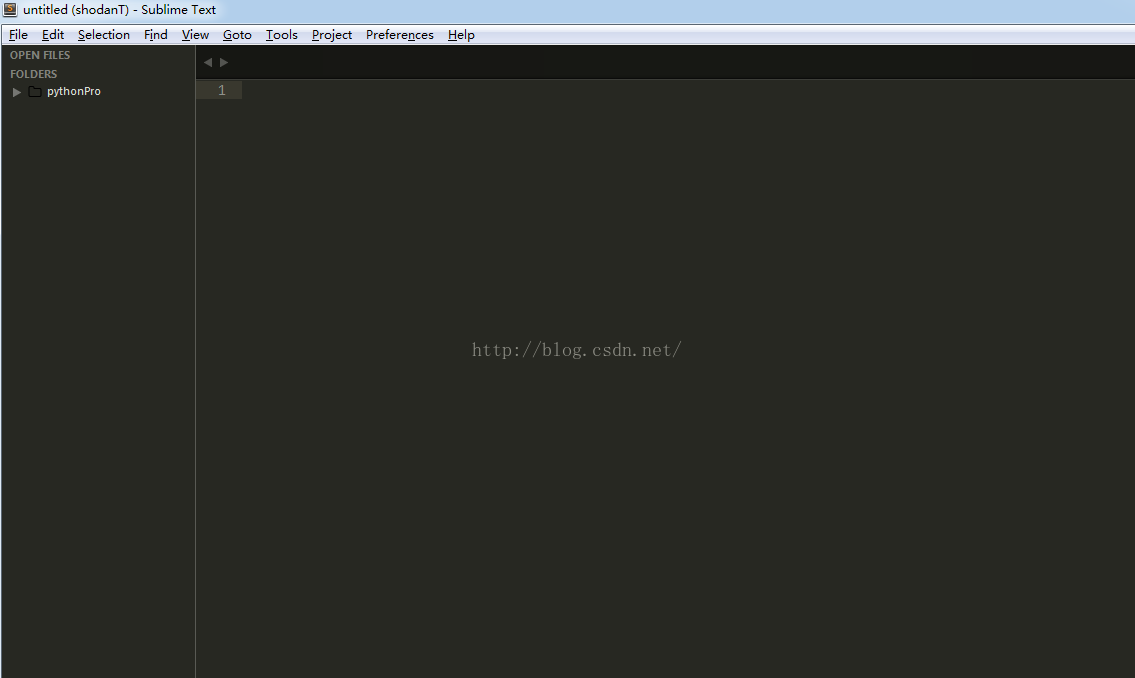Place cursor in the editor's first line
This screenshot has width=1135, height=678.
click(x=688, y=90)
